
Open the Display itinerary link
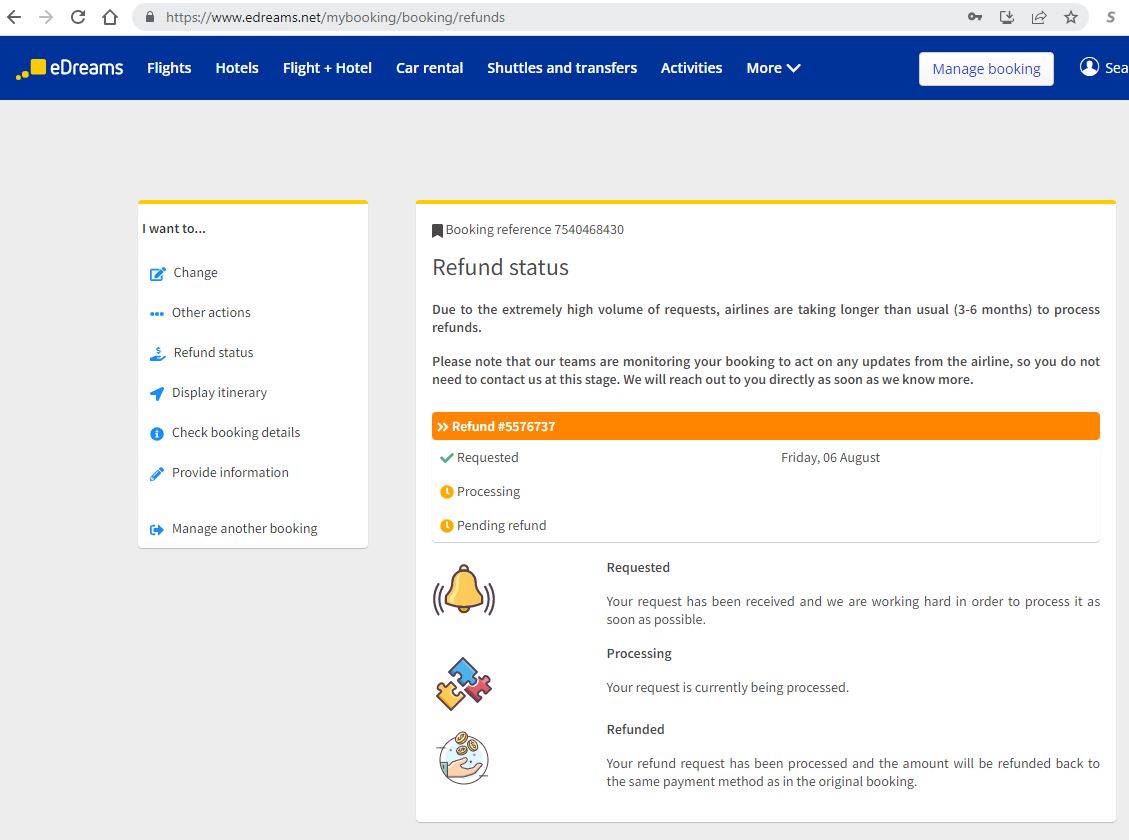(x=220, y=392)
